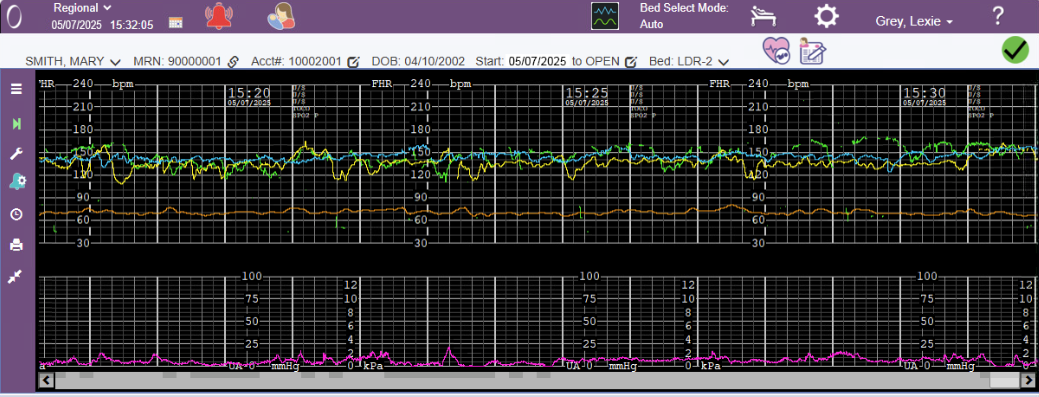Click the oval logo icon
1039x397 pixels.
click(14, 17)
